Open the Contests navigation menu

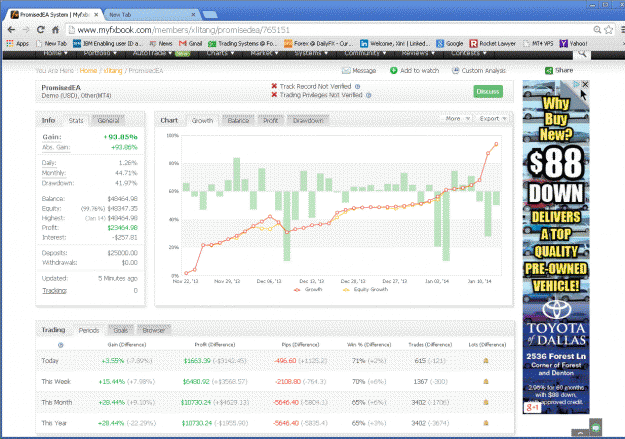[x=468, y=53]
